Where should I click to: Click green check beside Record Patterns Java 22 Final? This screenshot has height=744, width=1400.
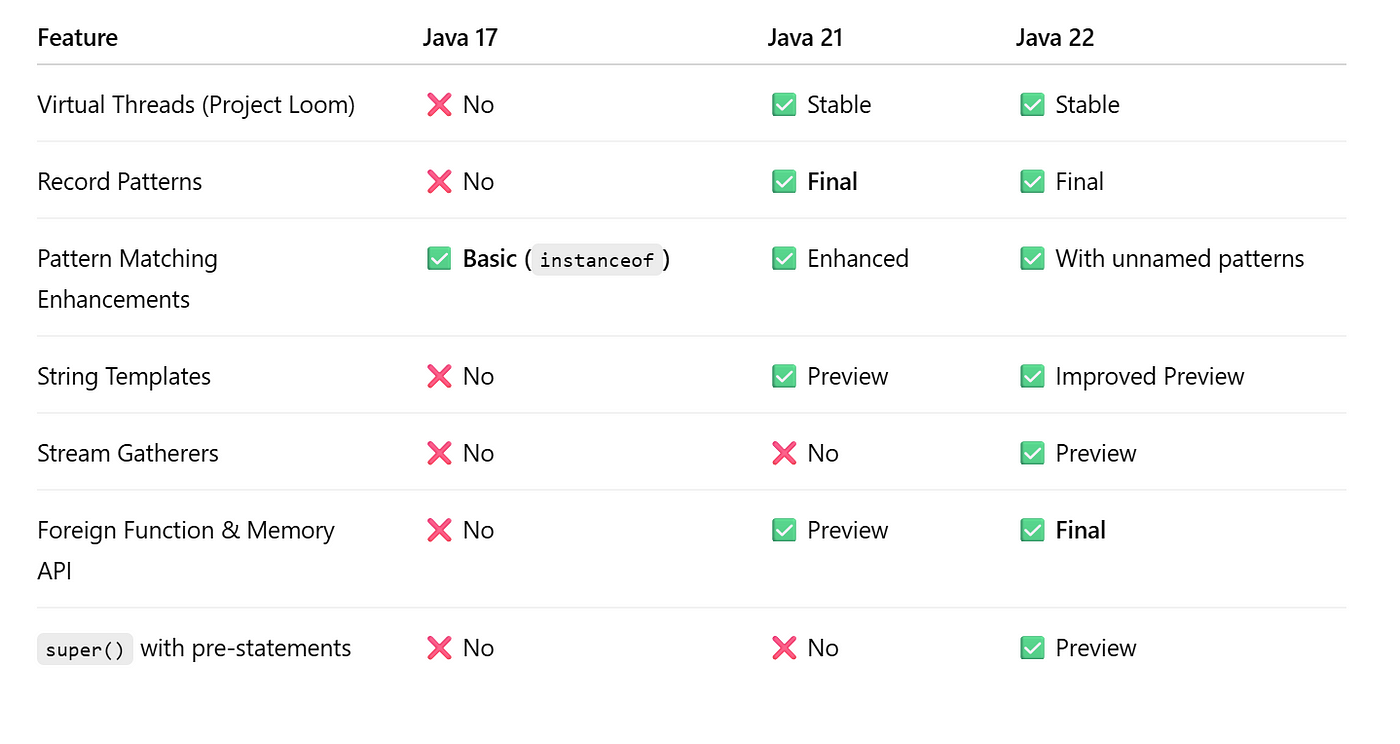[x=1032, y=182]
